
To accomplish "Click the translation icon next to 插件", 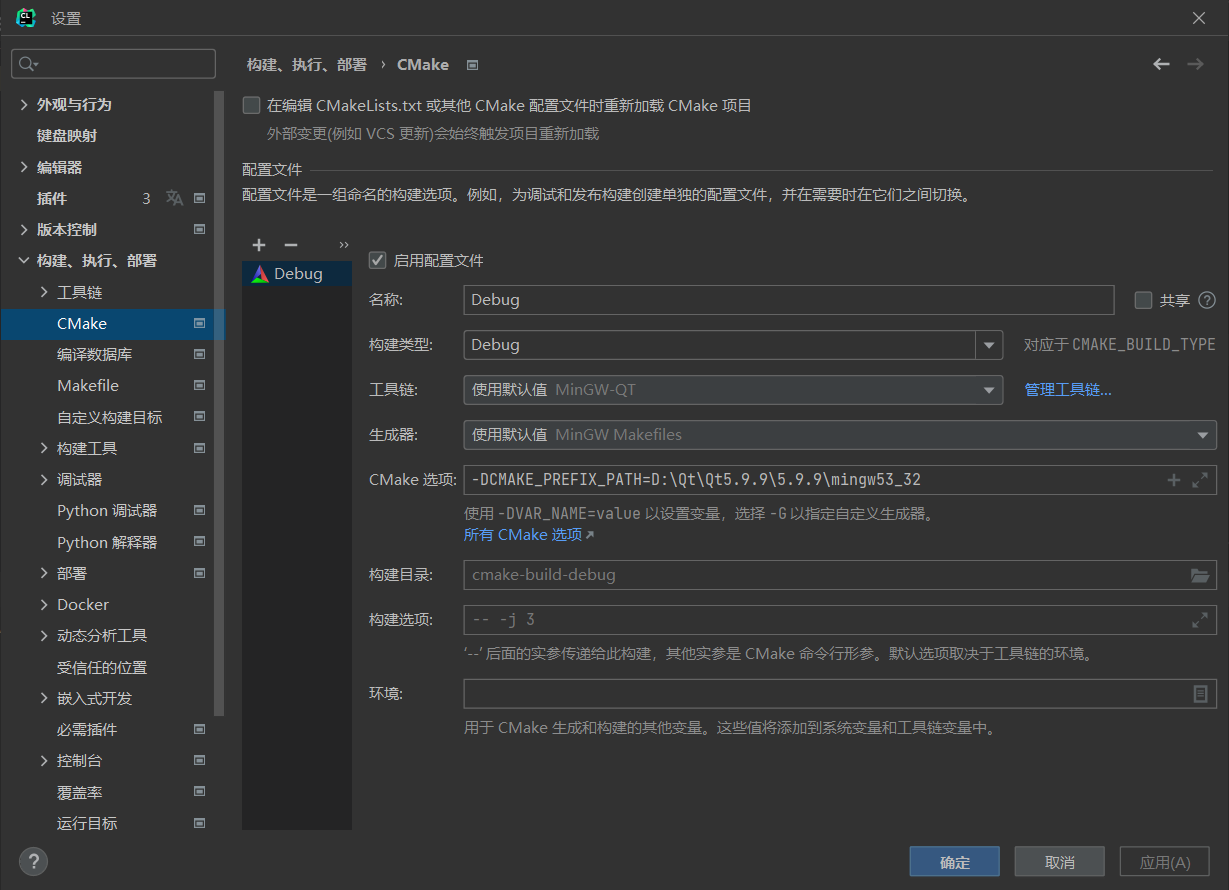I will (x=175, y=198).
